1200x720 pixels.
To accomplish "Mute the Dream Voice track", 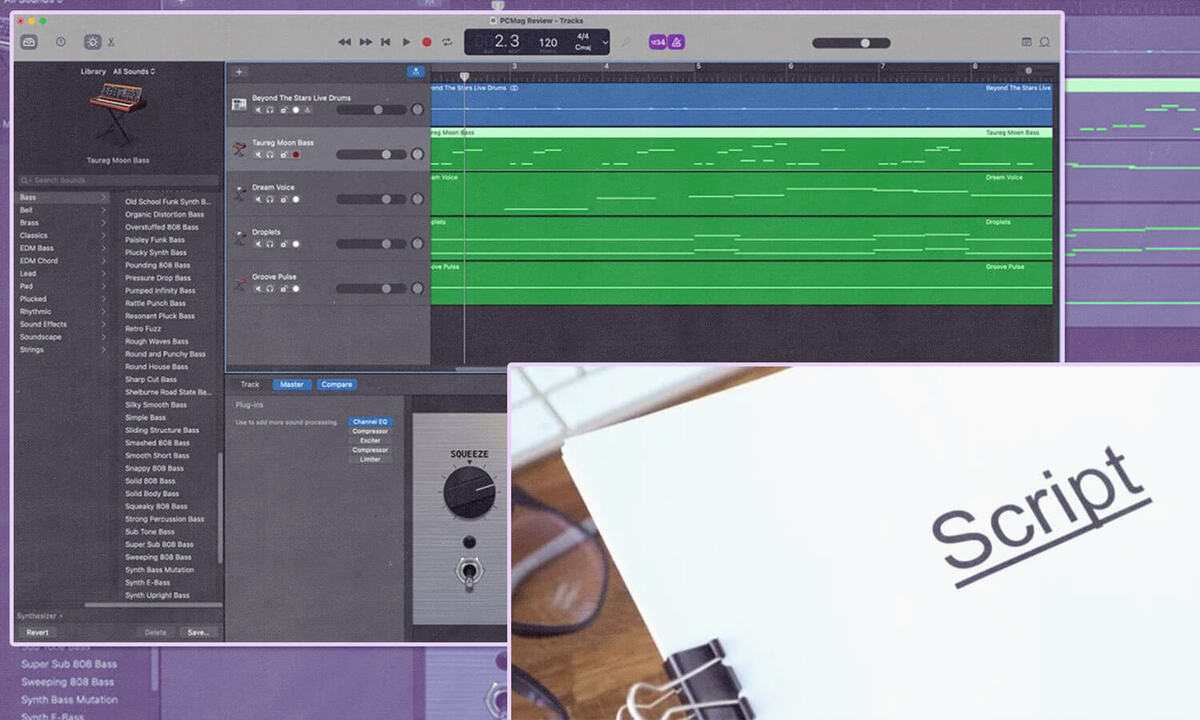I will click(x=258, y=199).
